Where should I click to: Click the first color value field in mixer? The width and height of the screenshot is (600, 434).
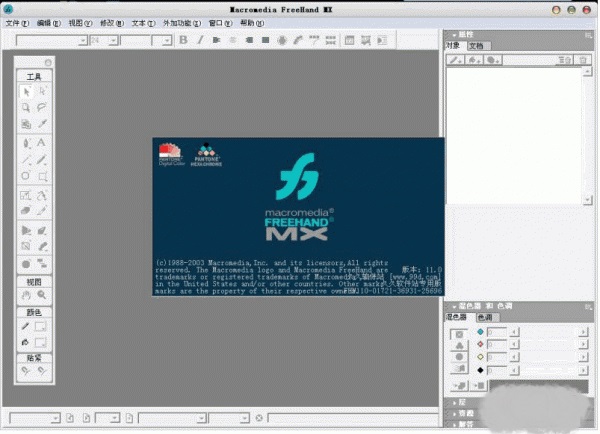coord(498,332)
